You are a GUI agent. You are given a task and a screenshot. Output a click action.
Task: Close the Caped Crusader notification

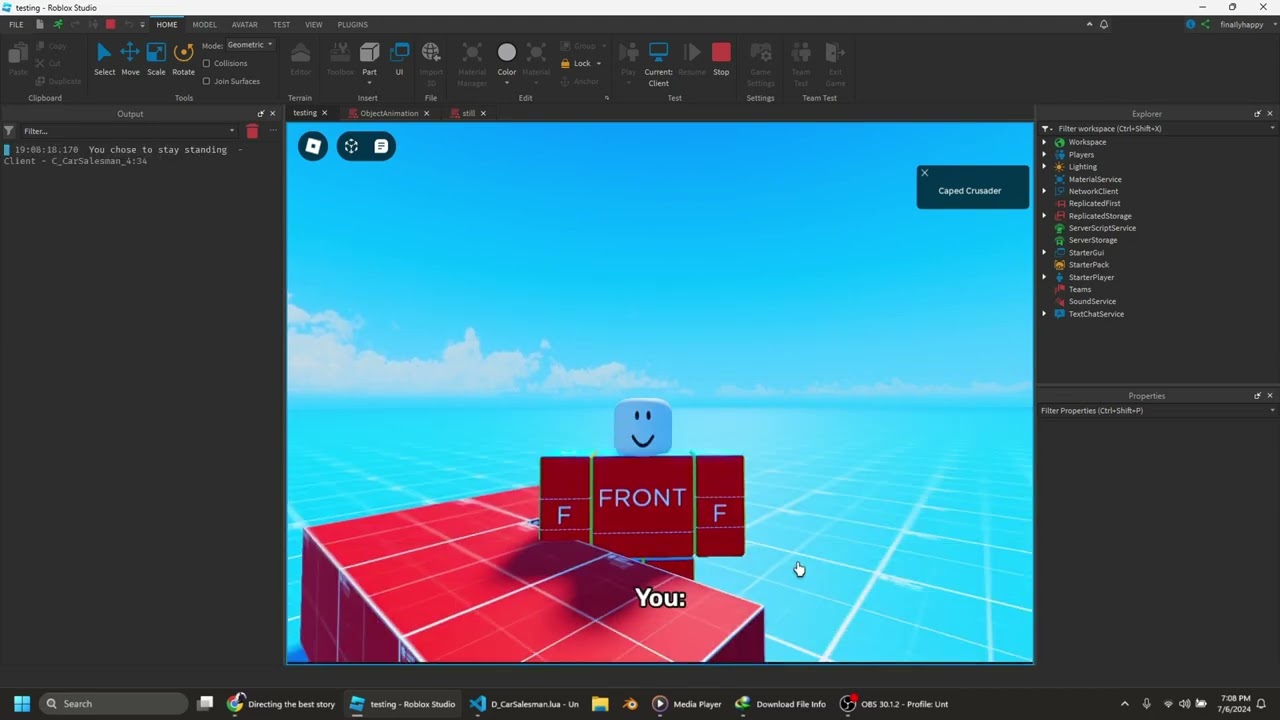click(x=924, y=173)
